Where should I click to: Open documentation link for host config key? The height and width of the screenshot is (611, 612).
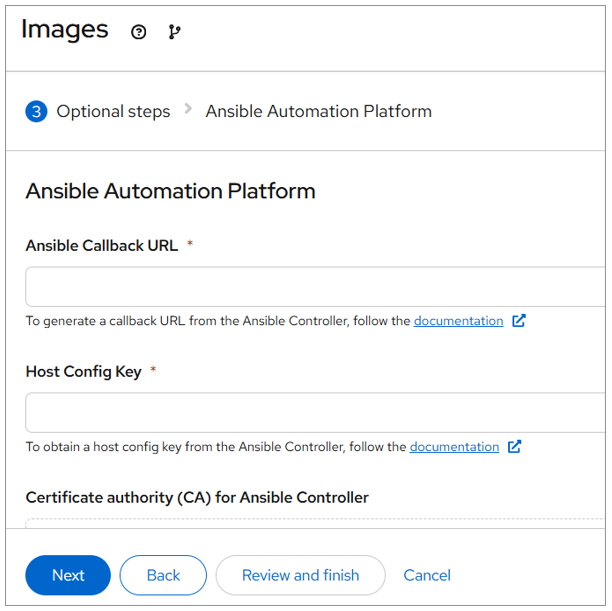click(454, 447)
